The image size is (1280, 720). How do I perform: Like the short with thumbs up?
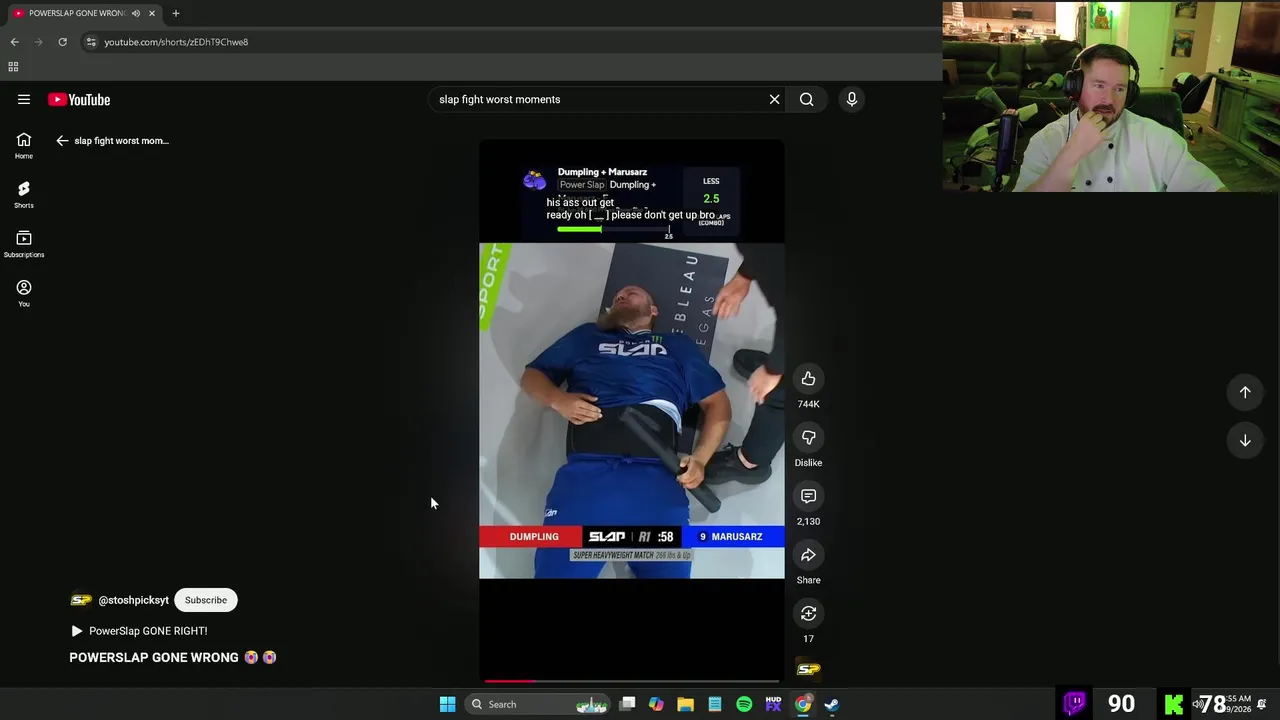(x=808, y=379)
